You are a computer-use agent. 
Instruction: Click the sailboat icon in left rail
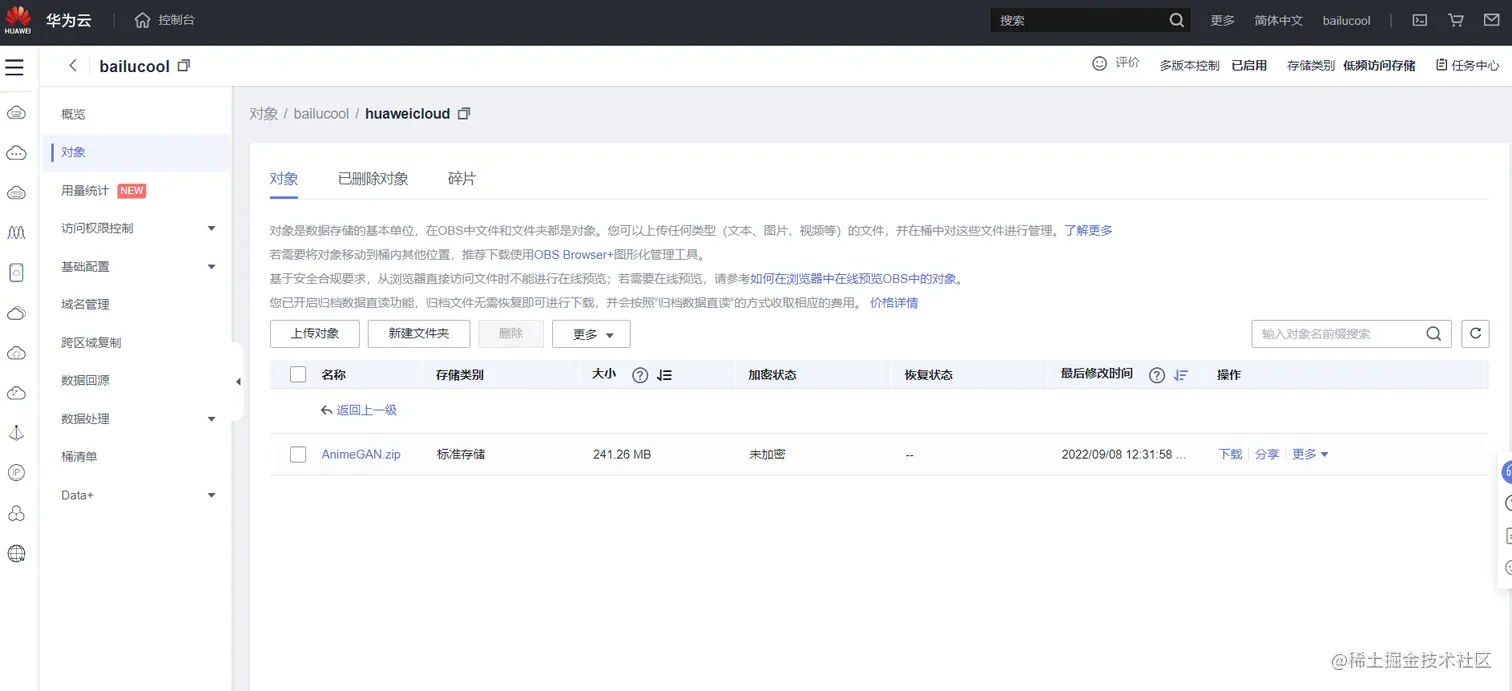[16, 433]
